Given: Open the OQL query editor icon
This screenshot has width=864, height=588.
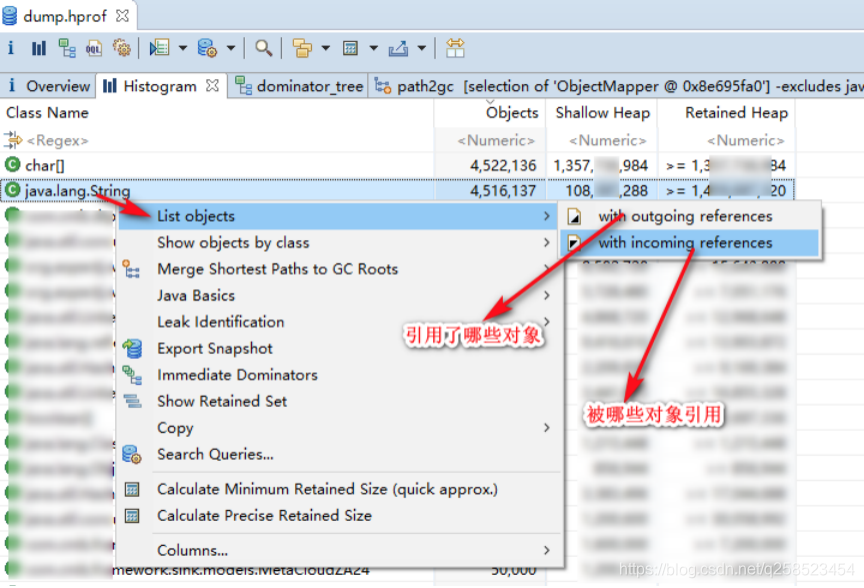Looking at the screenshot, I should tap(95, 47).
